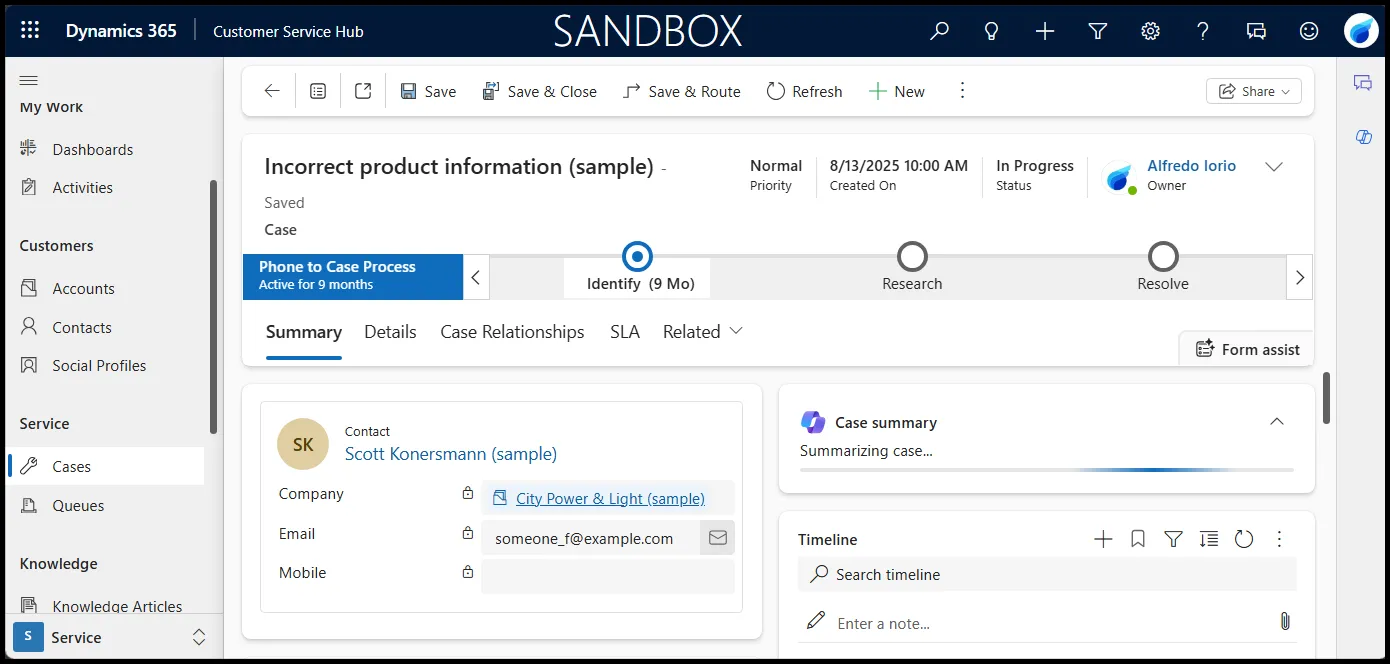1390x664 pixels.
Task: Click the plus quick create icon in top bar
Action: point(1045,31)
